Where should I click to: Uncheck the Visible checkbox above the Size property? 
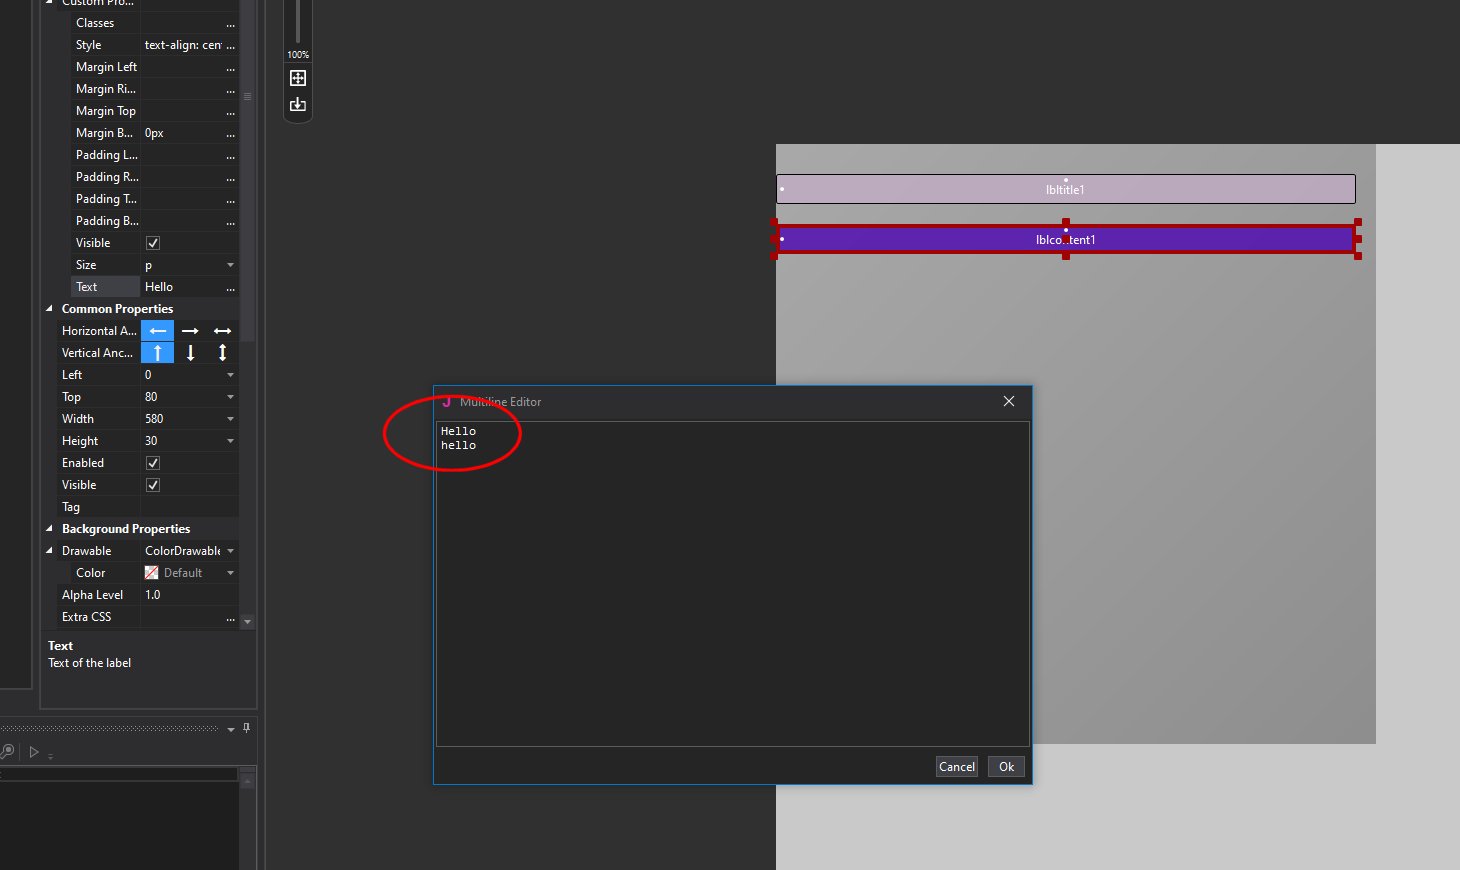[152, 242]
